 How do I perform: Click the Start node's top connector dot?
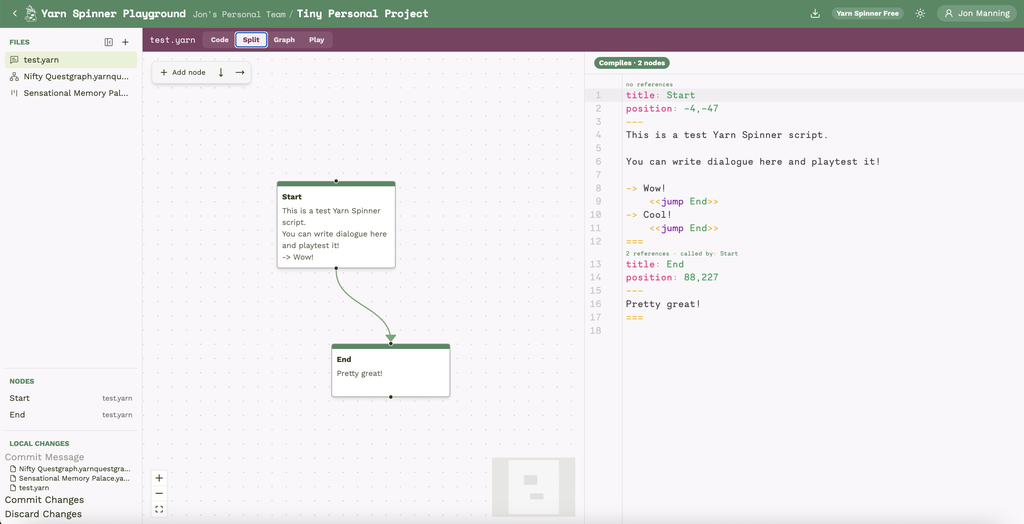(336, 181)
